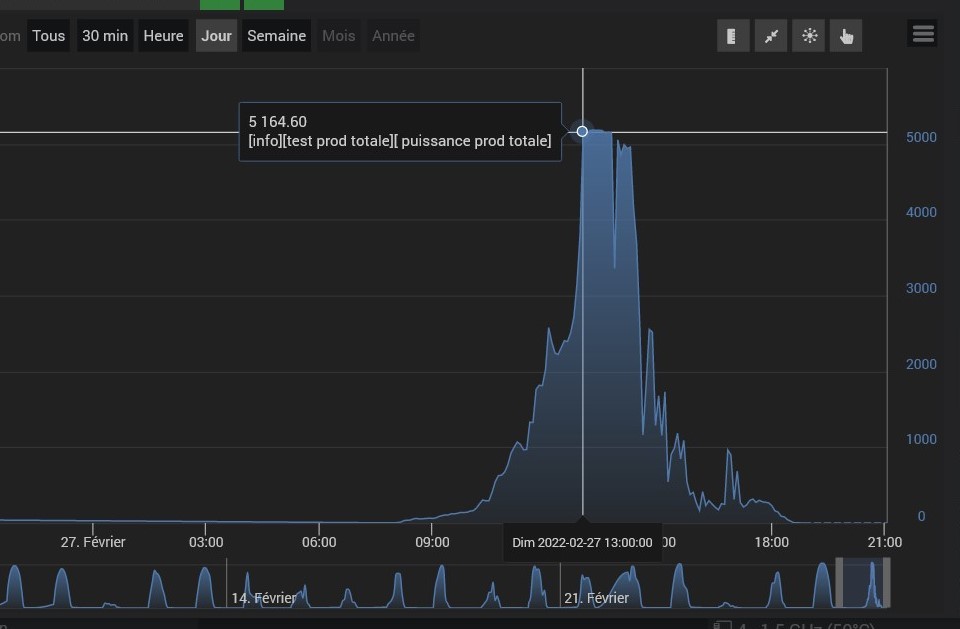Click navigator near '14. Février' label
960x629 pixels.
tap(264, 597)
